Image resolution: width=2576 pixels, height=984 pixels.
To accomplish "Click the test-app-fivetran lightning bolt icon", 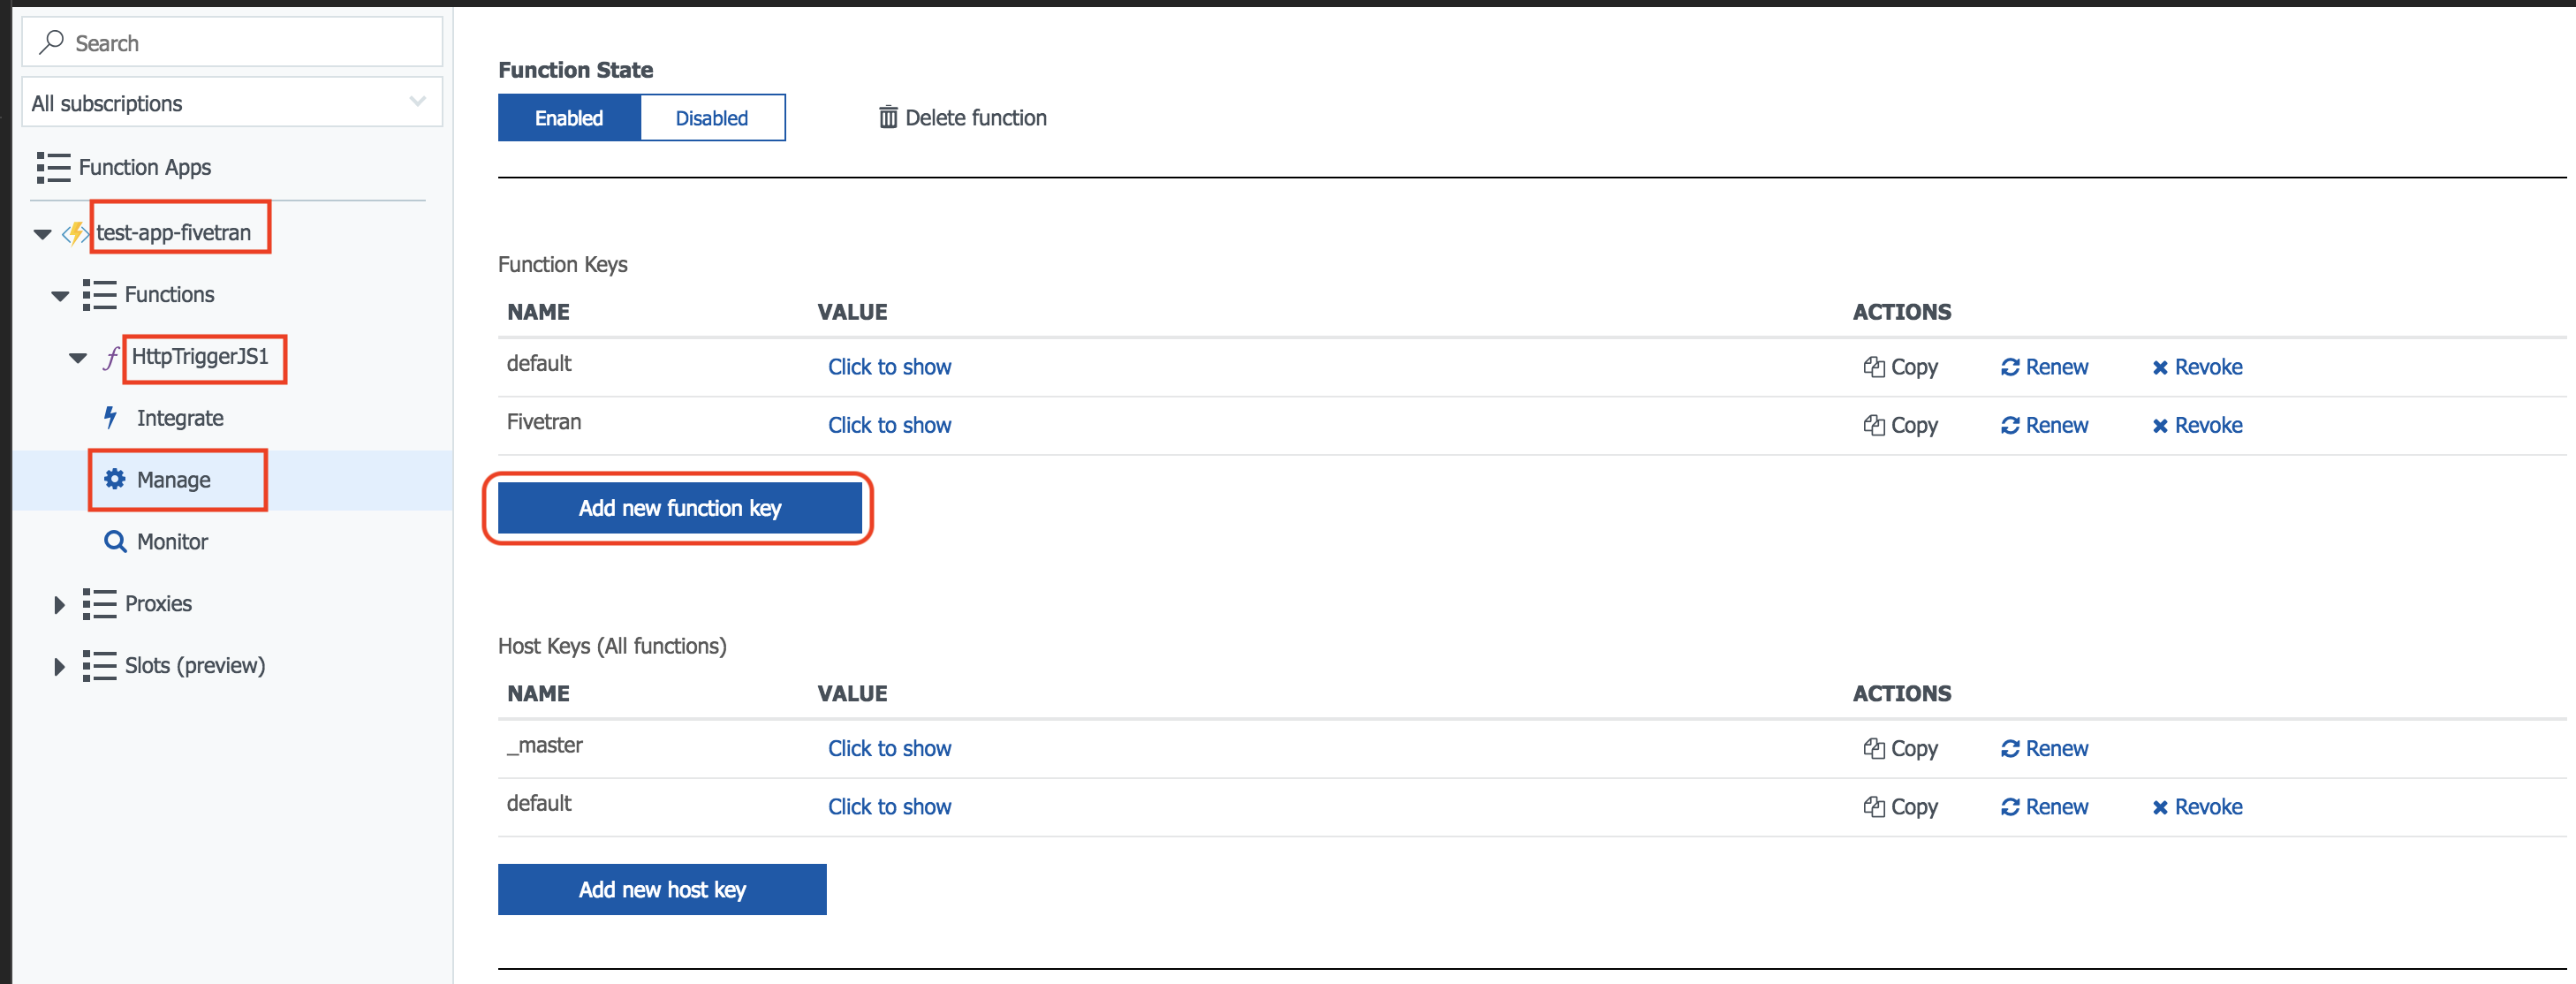I will point(75,233).
